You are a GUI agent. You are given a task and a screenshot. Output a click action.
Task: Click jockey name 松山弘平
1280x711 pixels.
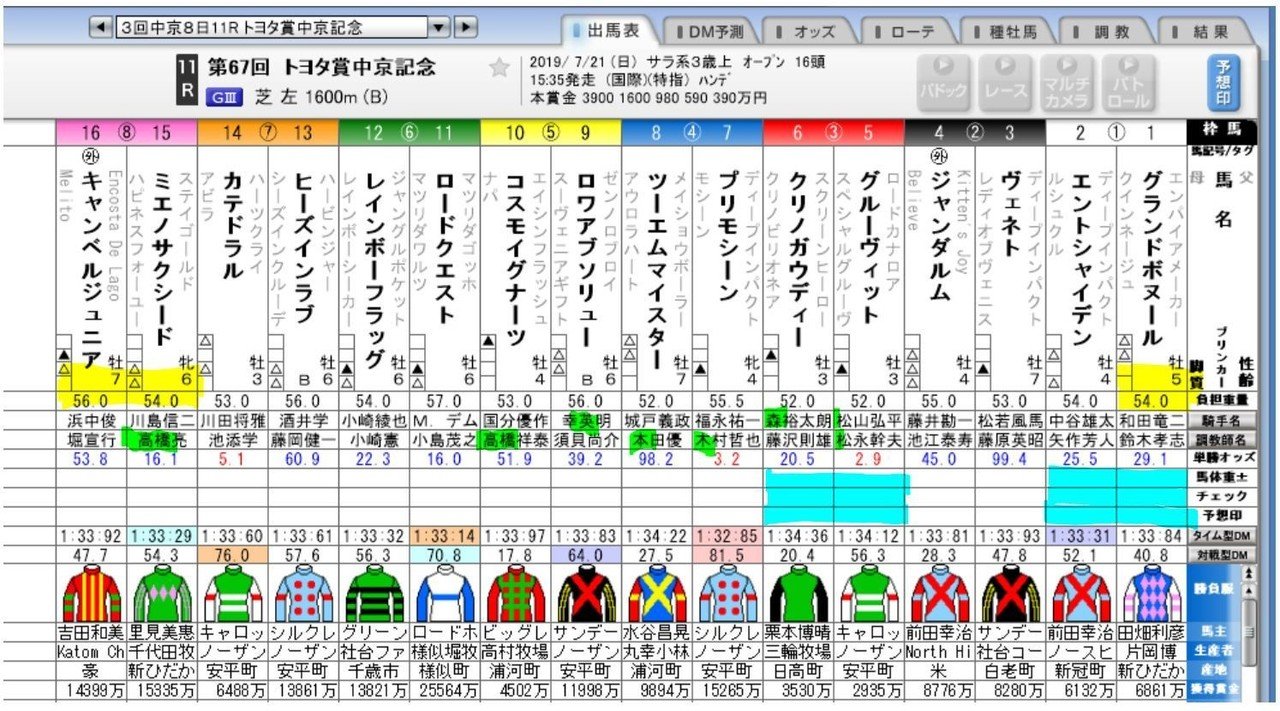pyautogui.click(x=869, y=422)
